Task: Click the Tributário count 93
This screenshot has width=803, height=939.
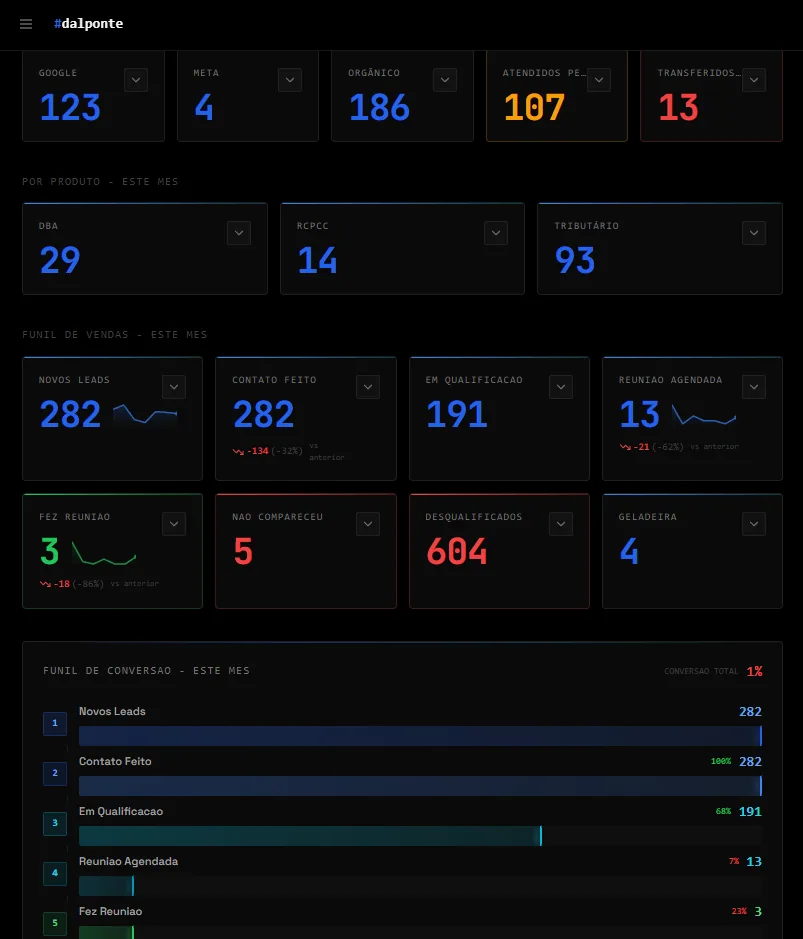Action: [575, 261]
